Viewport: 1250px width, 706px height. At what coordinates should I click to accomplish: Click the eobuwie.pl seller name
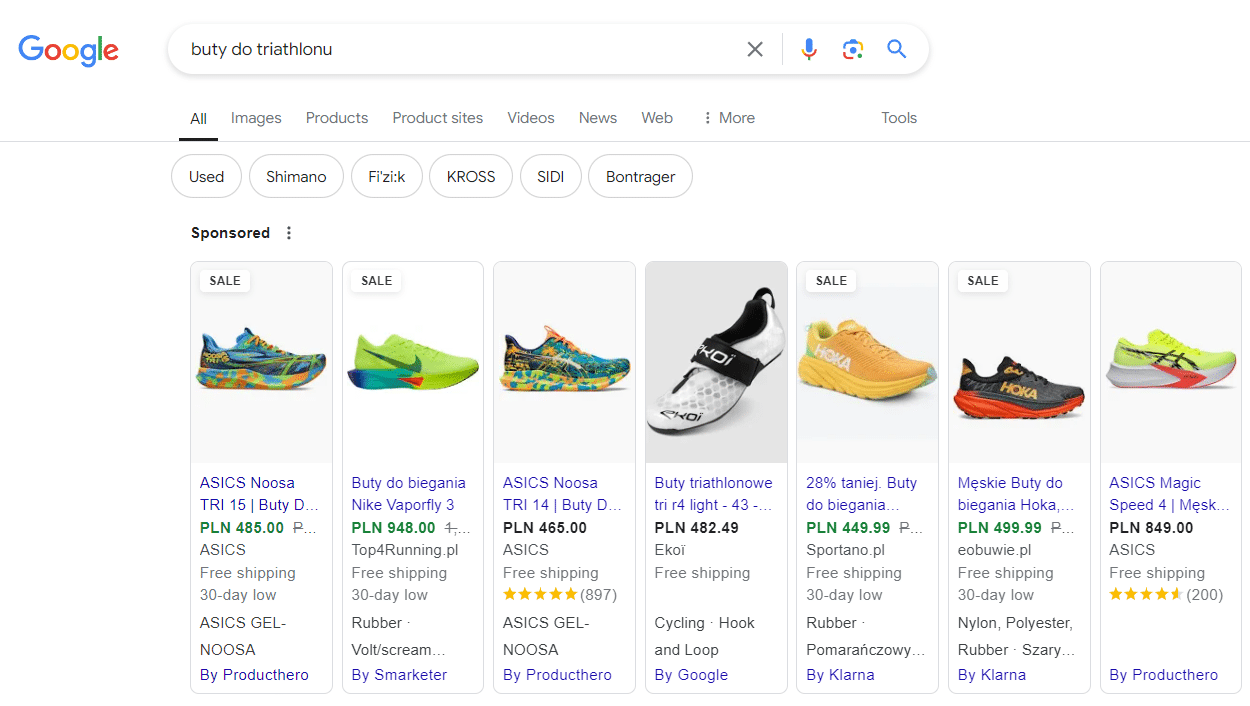point(994,550)
